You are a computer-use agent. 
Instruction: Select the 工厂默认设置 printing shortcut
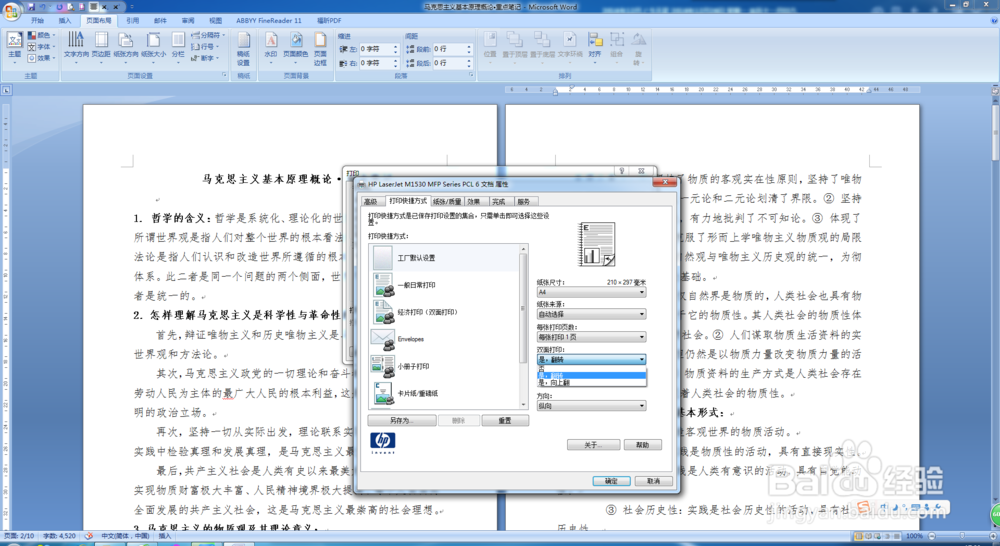click(x=445, y=258)
